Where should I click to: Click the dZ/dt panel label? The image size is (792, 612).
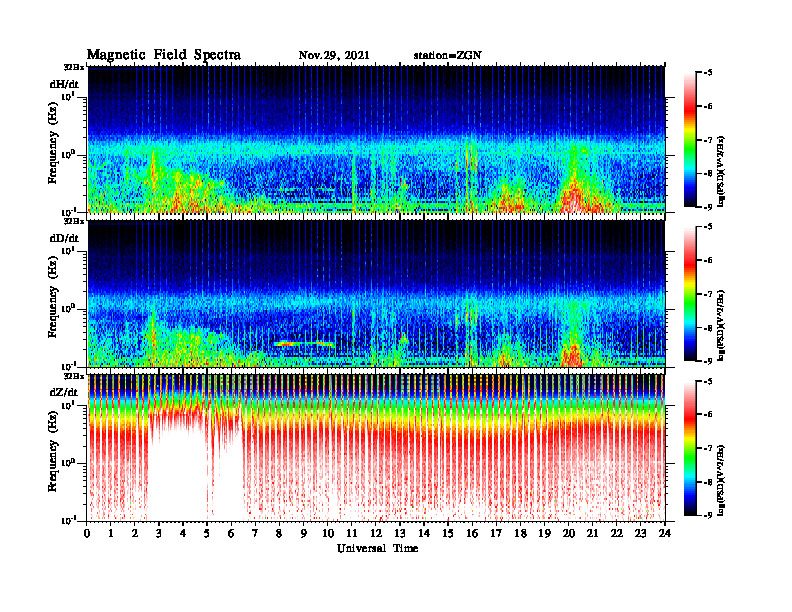[x=64, y=392]
